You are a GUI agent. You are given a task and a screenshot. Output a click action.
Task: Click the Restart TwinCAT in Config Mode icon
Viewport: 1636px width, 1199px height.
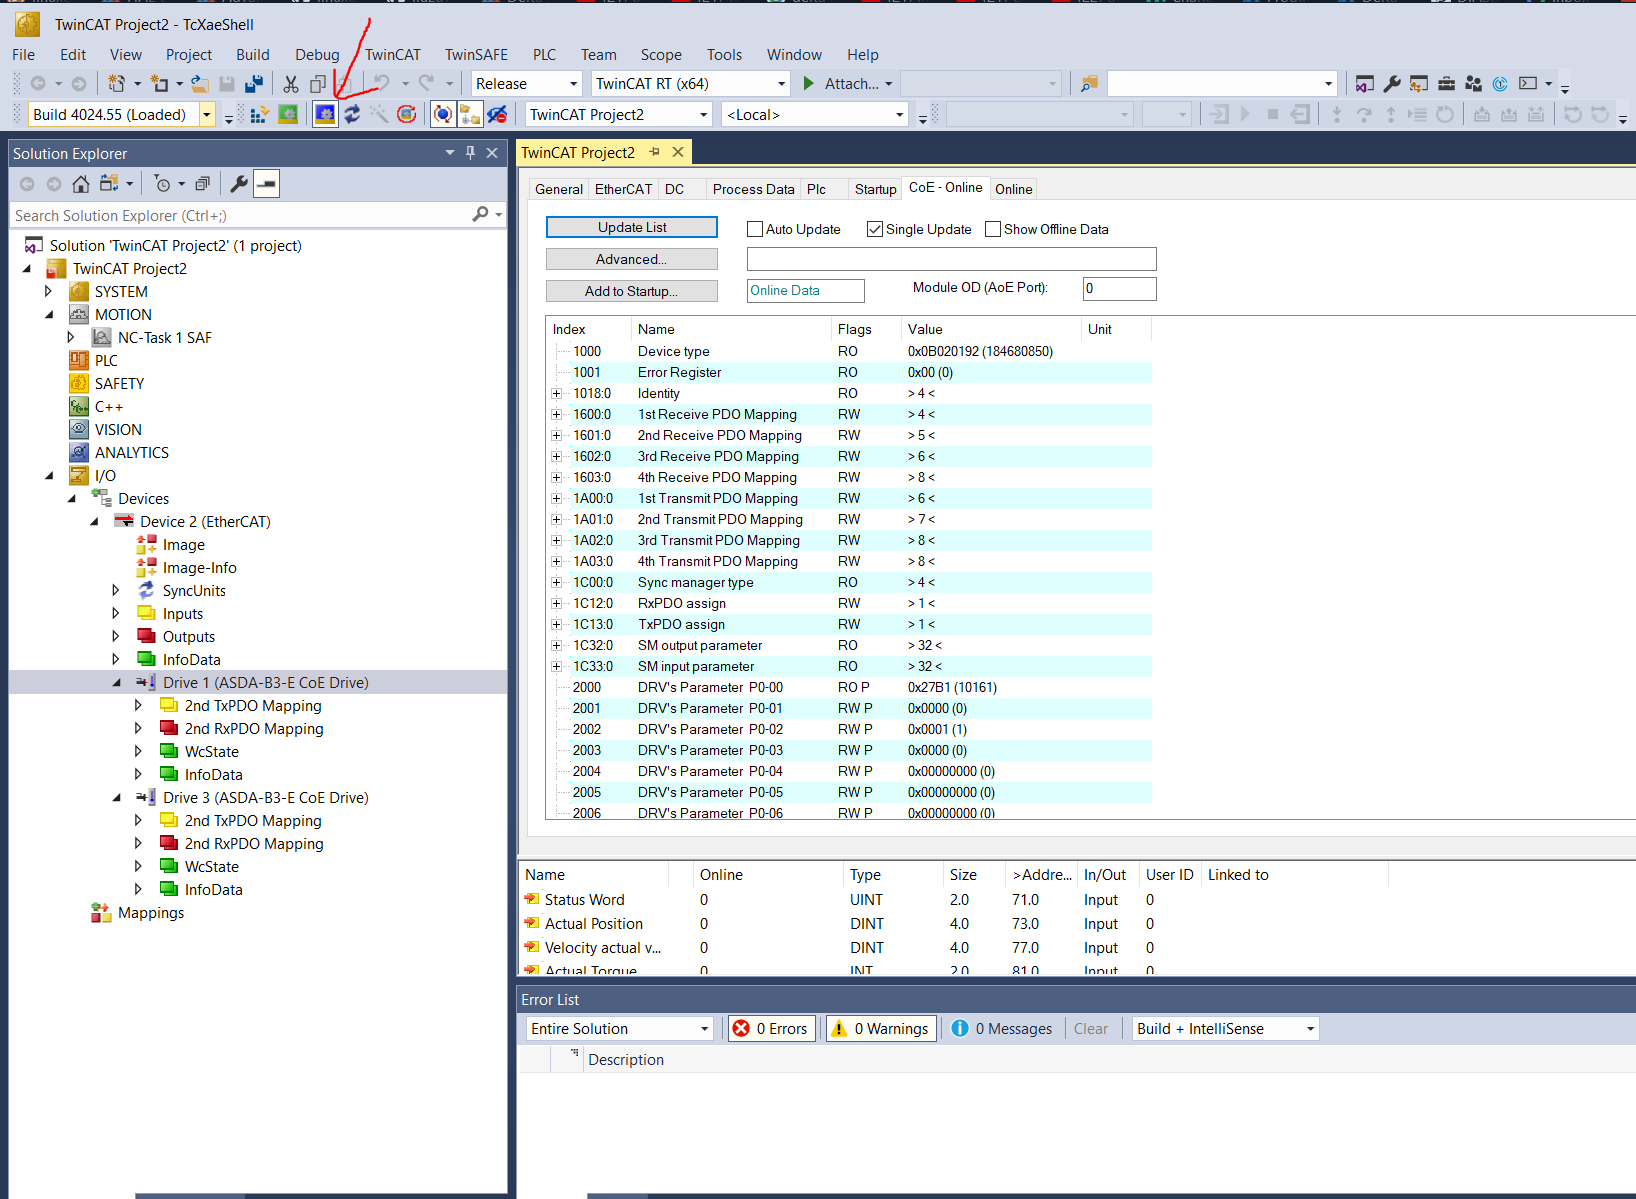pyautogui.click(x=325, y=115)
